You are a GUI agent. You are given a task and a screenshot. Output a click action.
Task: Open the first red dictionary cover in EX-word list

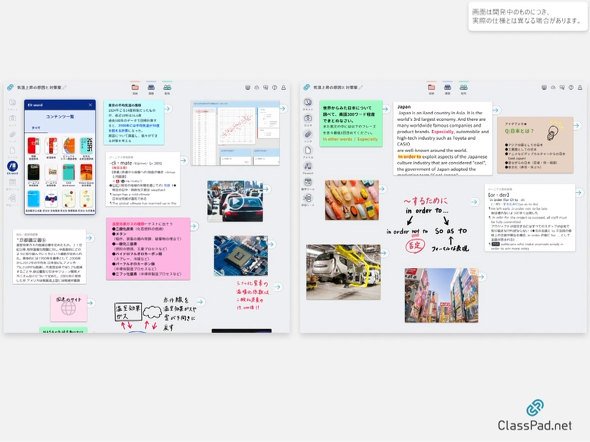33,146
